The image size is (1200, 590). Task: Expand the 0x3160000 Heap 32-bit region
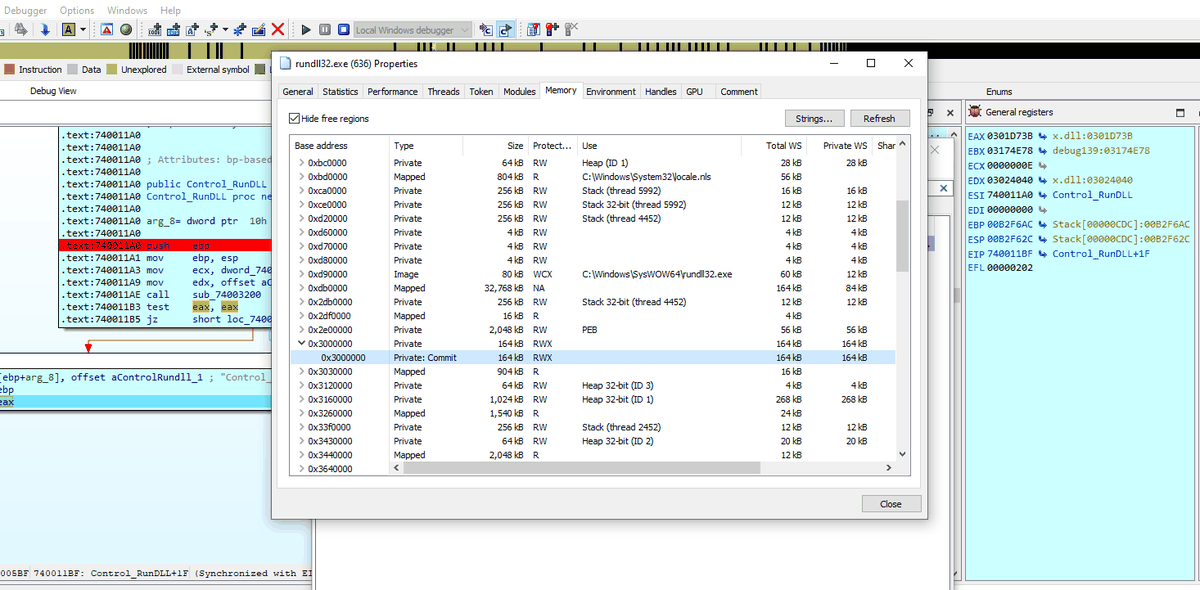[301, 399]
